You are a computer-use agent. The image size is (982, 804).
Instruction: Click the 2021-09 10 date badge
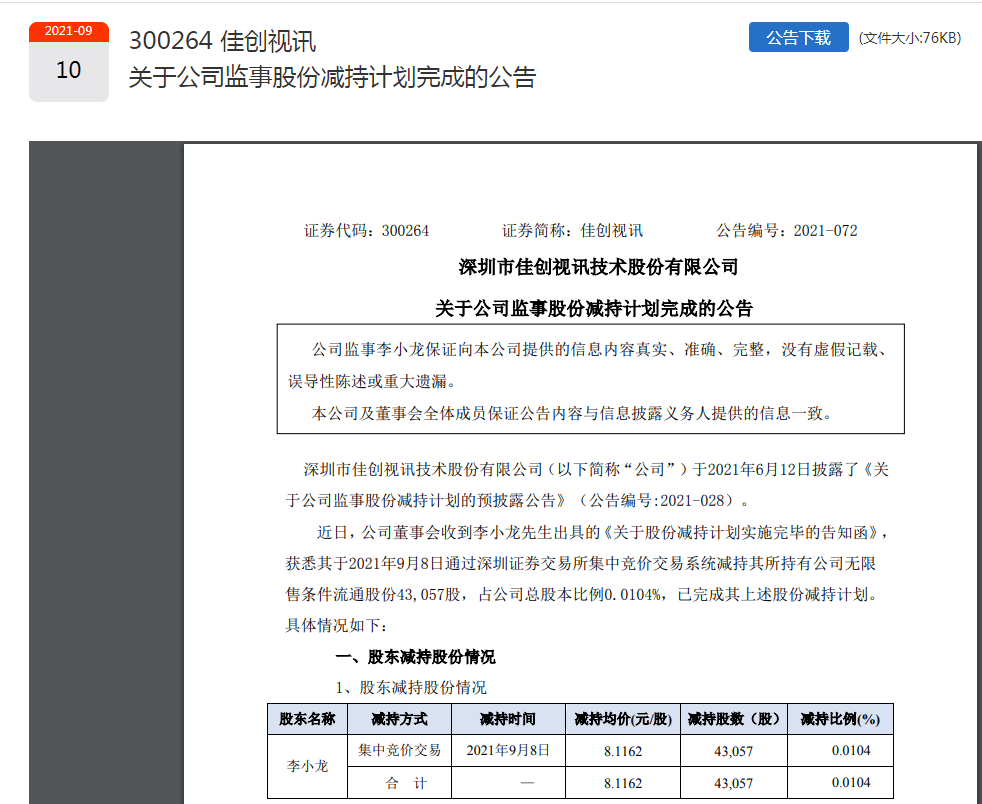click(69, 61)
